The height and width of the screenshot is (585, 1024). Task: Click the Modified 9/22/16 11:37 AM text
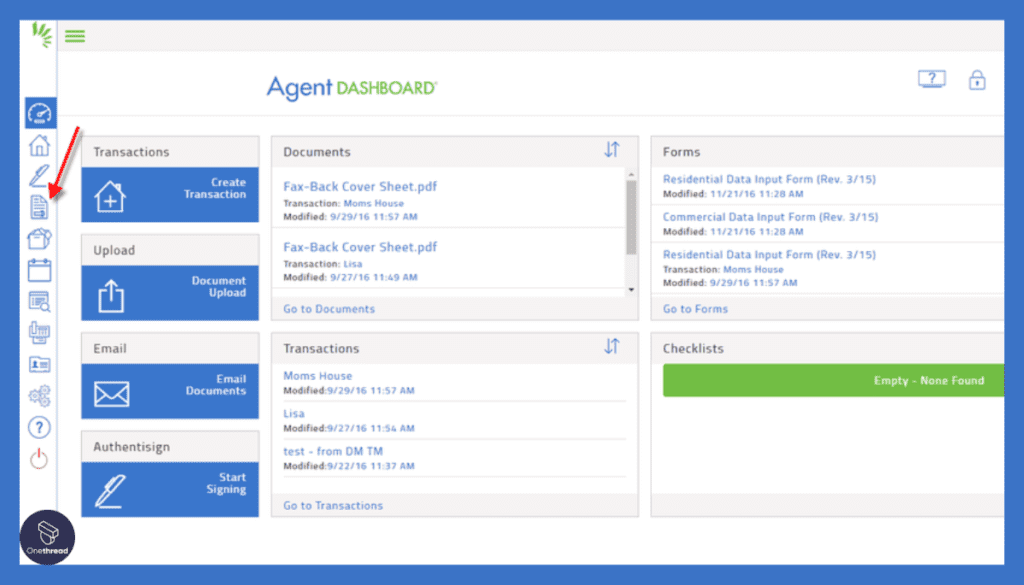pos(349,466)
